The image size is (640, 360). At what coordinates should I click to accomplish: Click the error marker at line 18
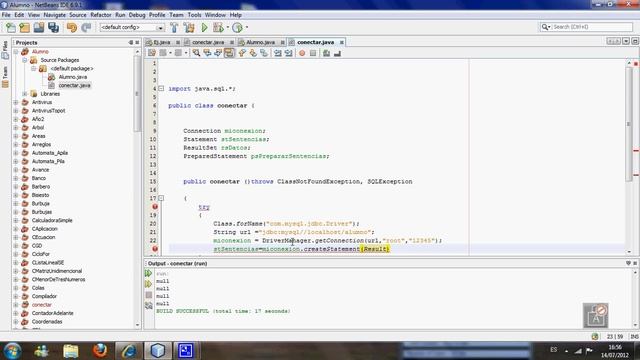(x=155, y=207)
